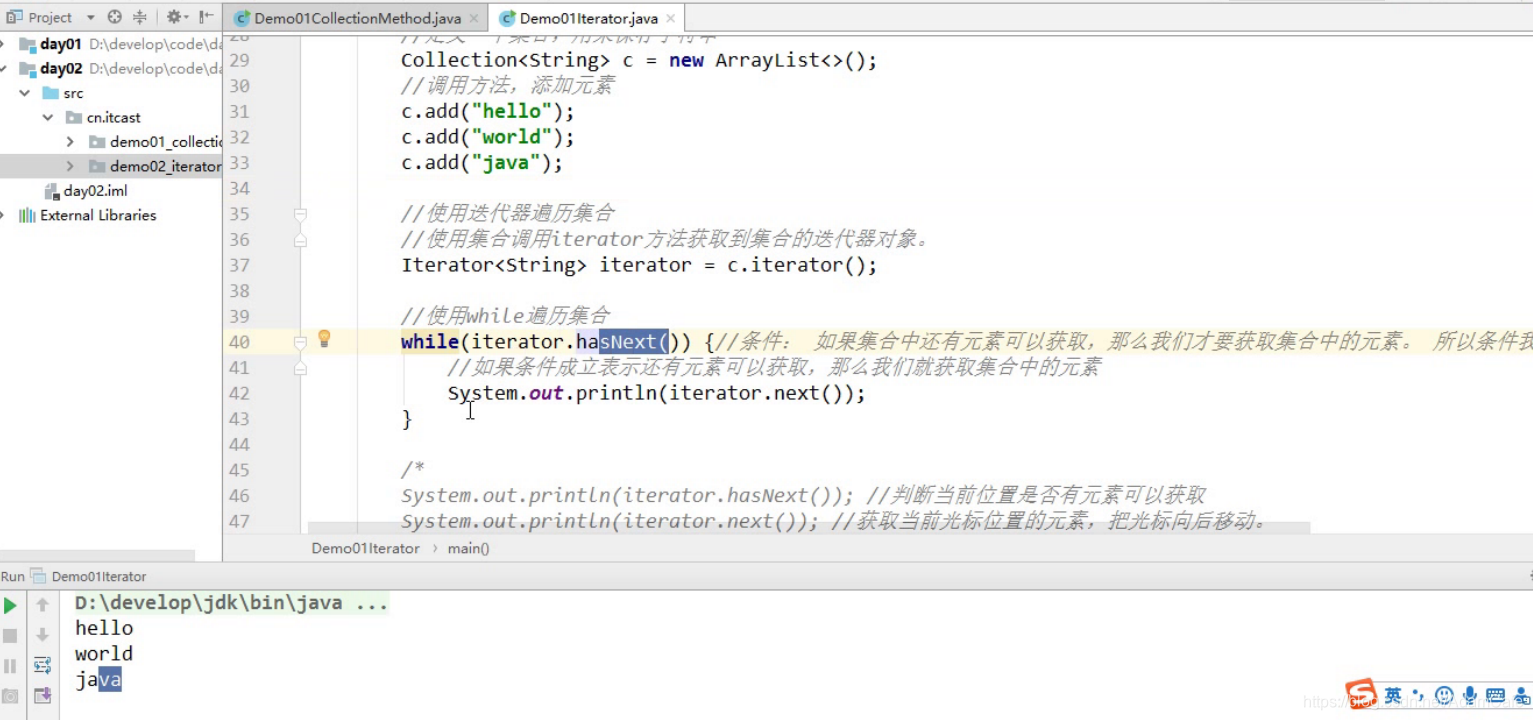Click line number 37 in gutter
This screenshot has height=720, width=1533.
[239, 265]
